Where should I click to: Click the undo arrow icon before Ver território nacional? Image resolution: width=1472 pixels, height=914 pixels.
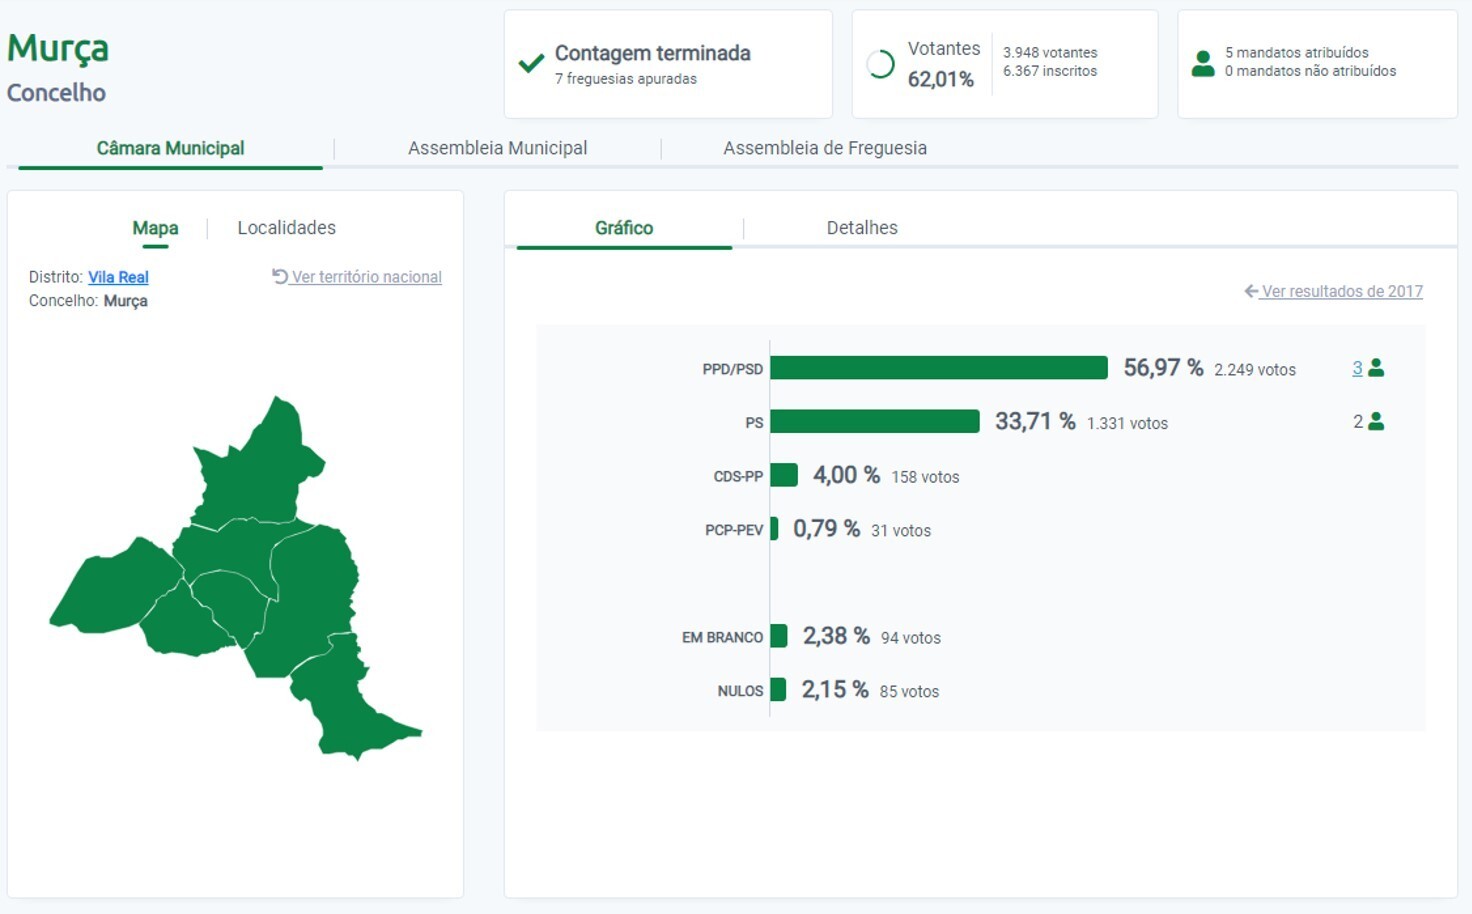[x=280, y=277]
